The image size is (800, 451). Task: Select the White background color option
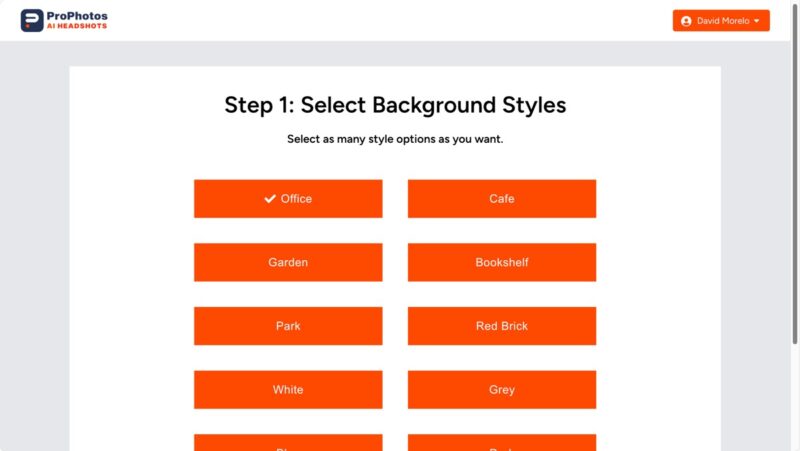click(x=288, y=390)
